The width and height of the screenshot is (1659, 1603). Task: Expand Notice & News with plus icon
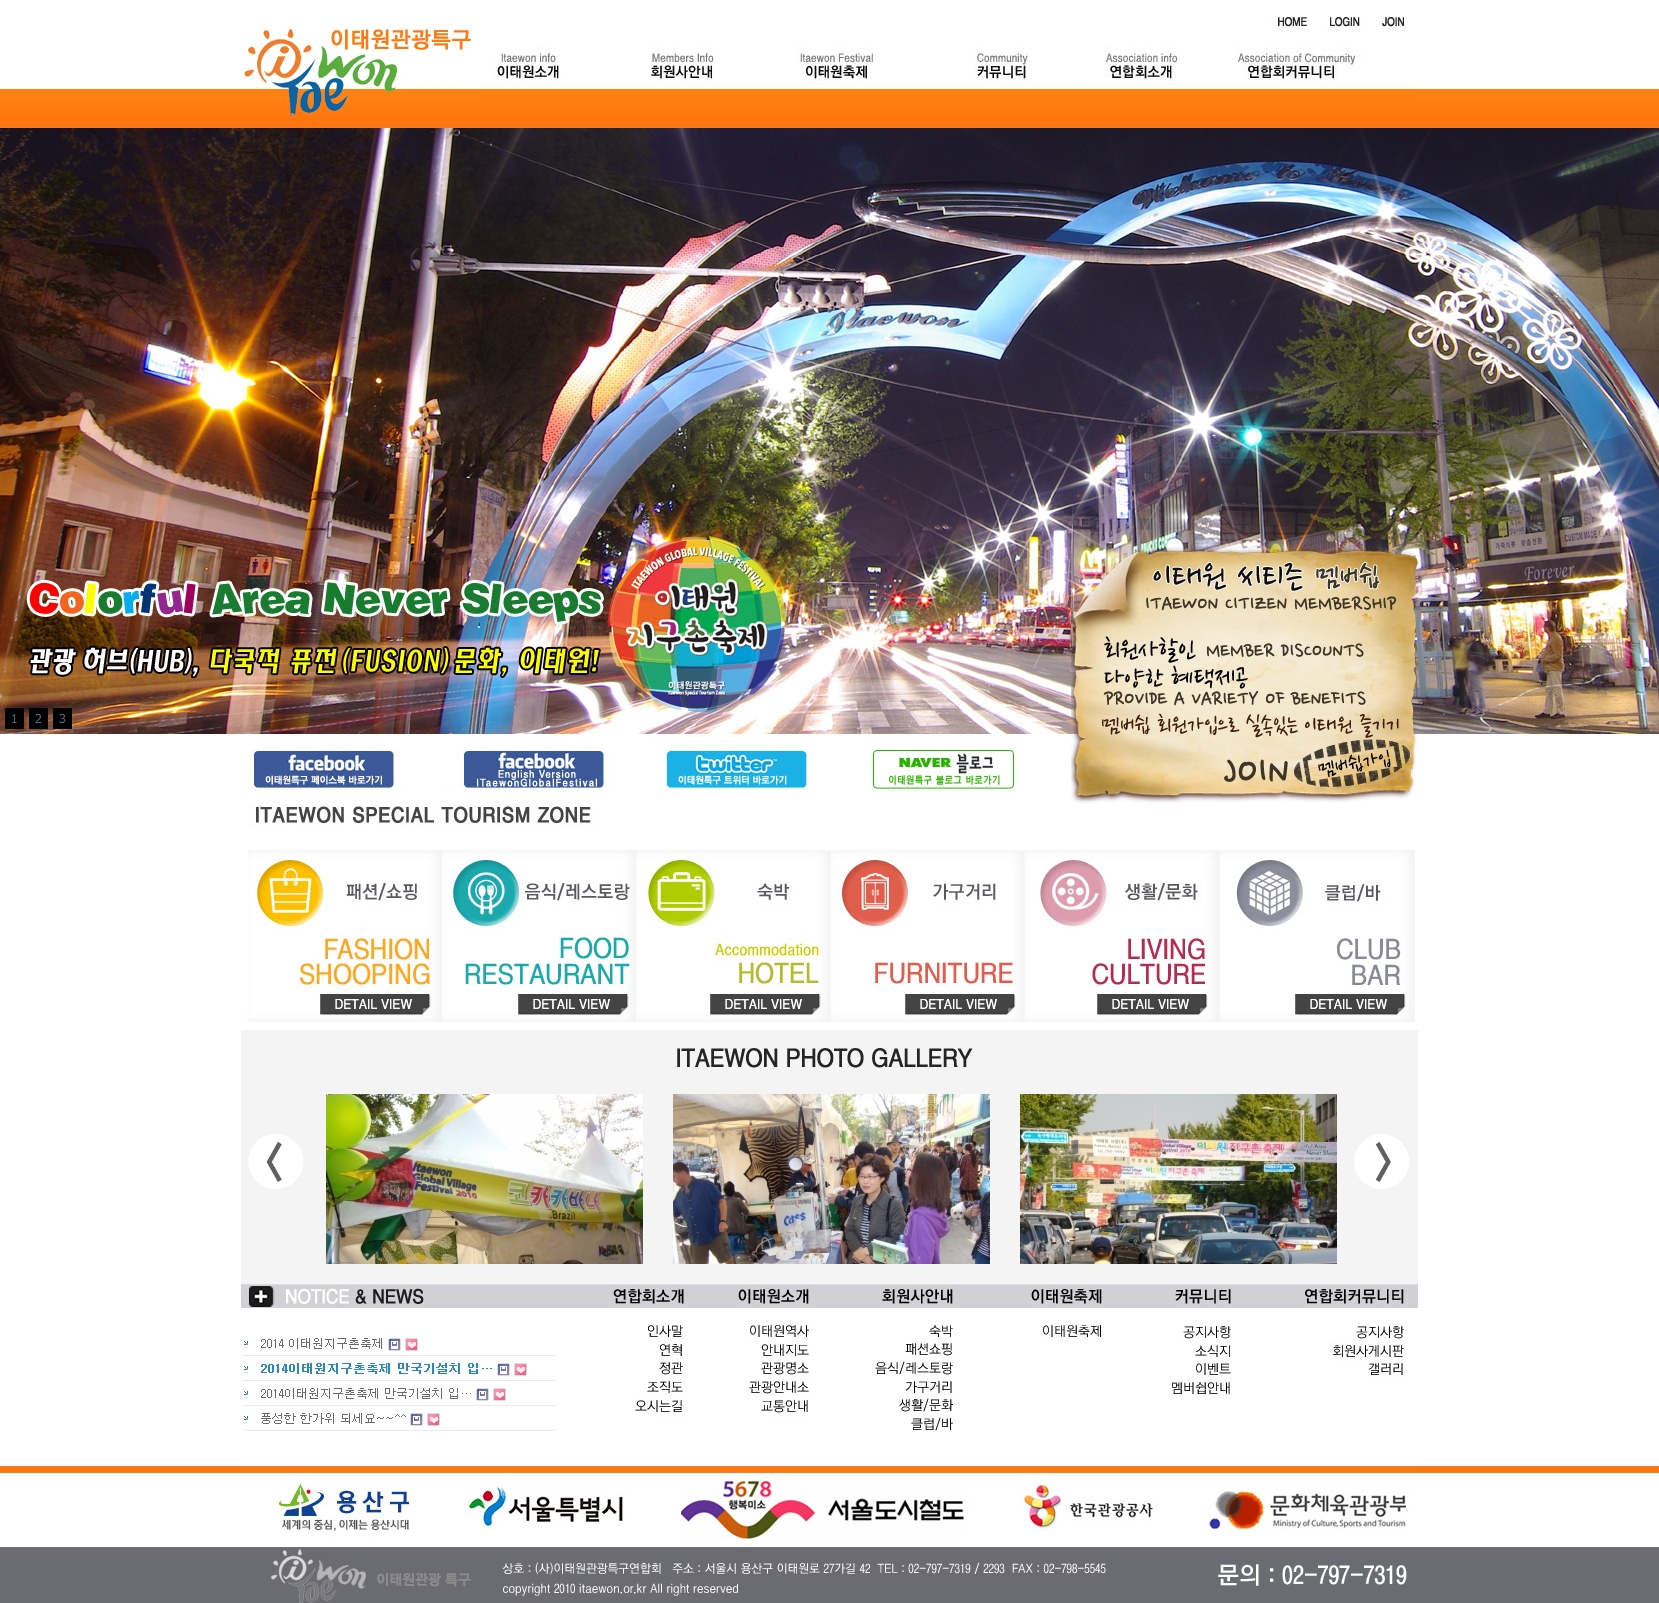click(261, 1296)
